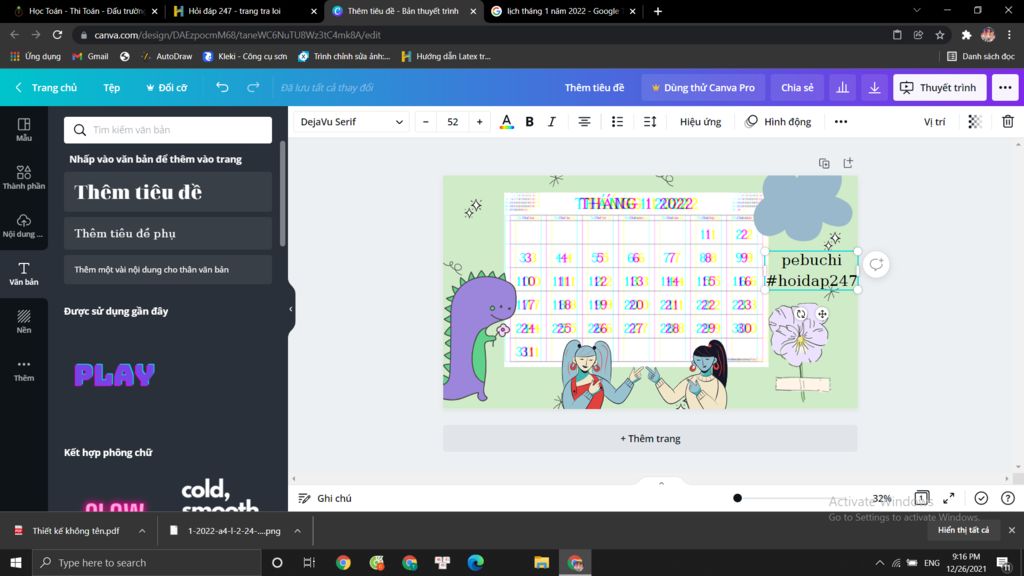Screen dimensions: 1024x576
Task: Toggle bold formatting
Action: (x=530, y=122)
